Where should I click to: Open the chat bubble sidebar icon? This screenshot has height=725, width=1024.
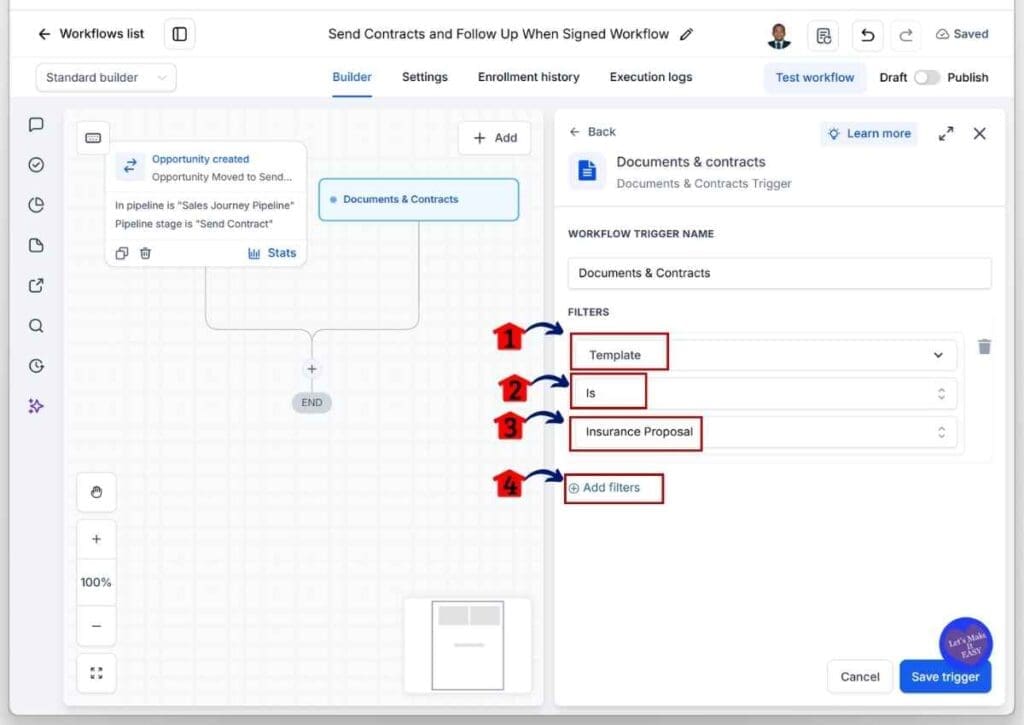pyautogui.click(x=37, y=125)
